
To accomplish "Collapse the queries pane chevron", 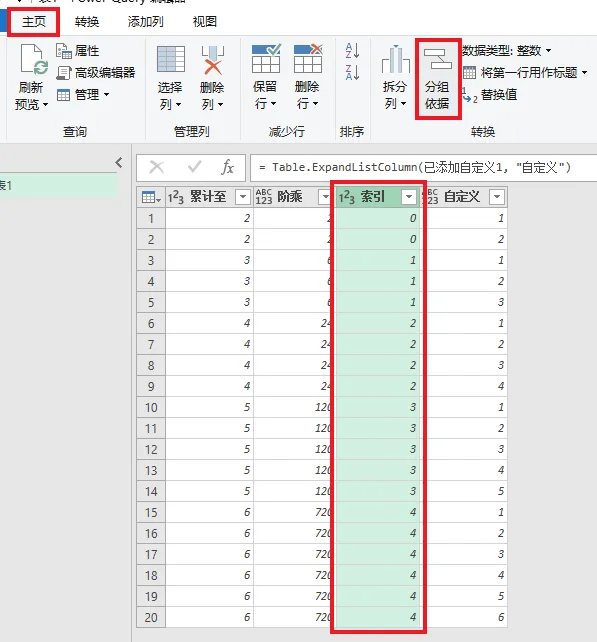I will [x=119, y=163].
